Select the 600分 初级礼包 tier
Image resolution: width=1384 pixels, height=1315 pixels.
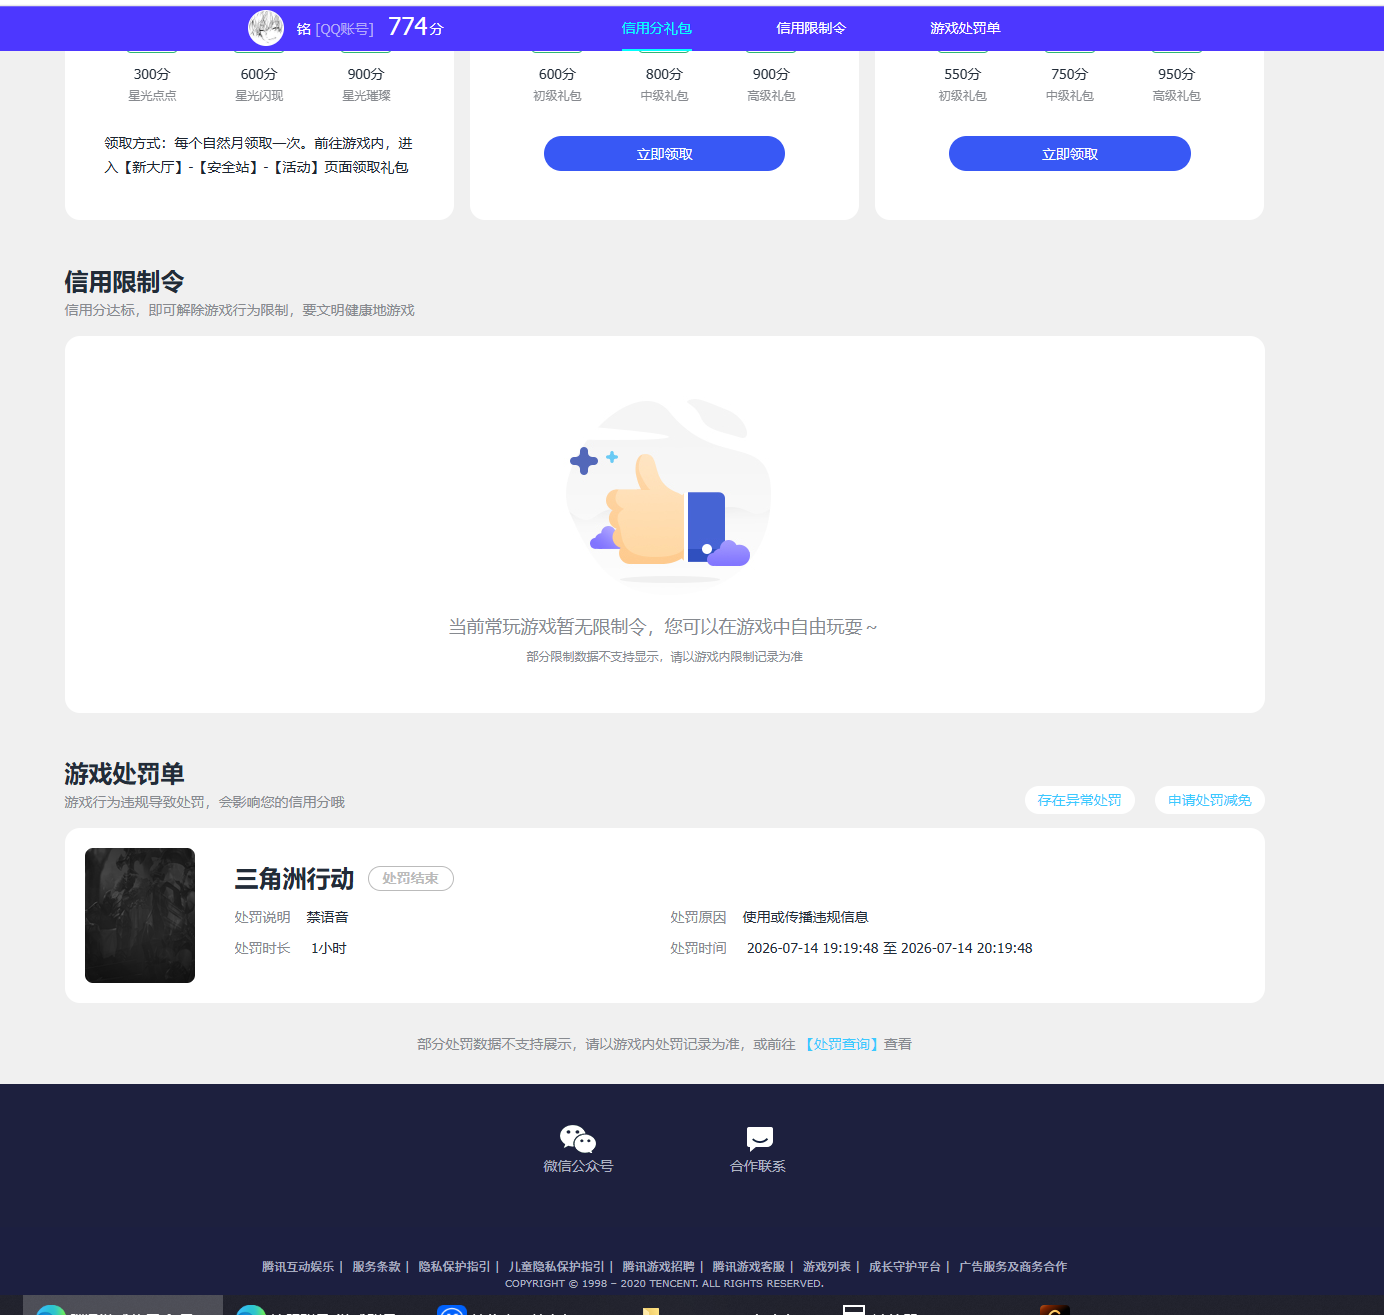557,84
